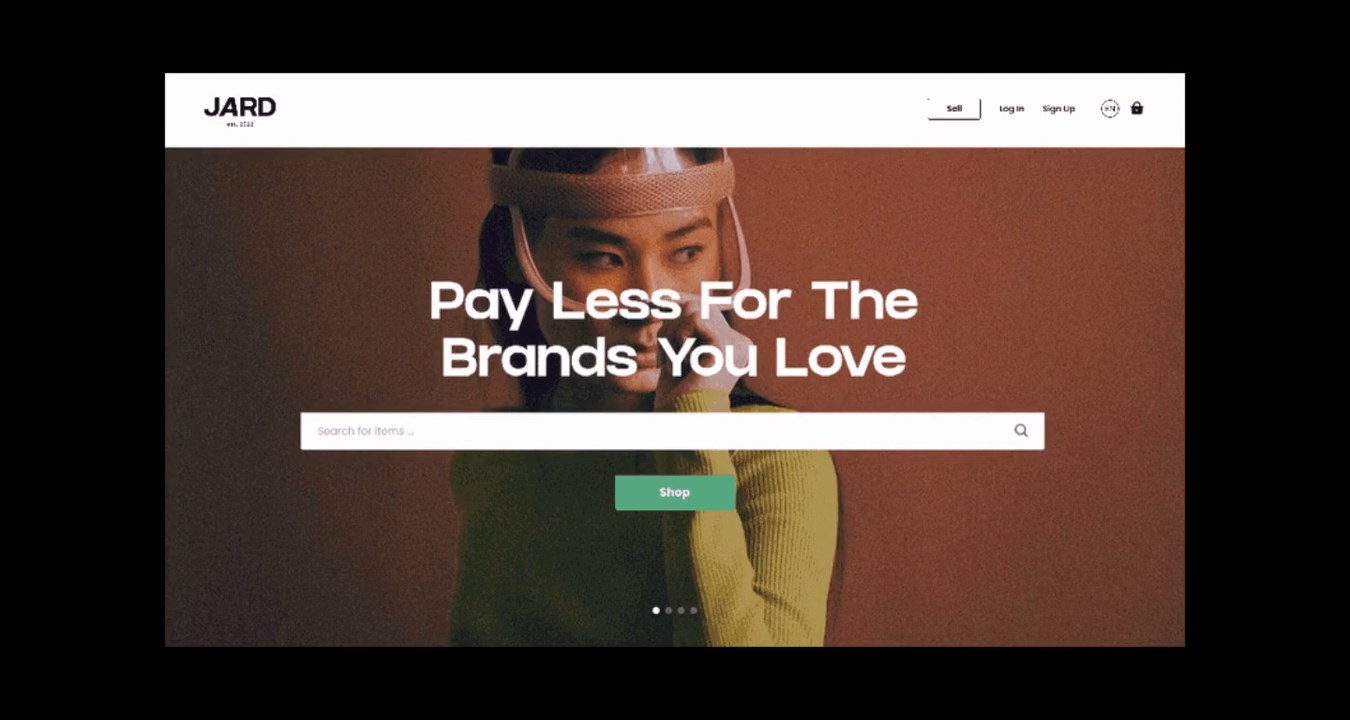Click the 'est.' tagline under logo
Image resolution: width=1350 pixels, height=720 pixels.
tap(240, 124)
